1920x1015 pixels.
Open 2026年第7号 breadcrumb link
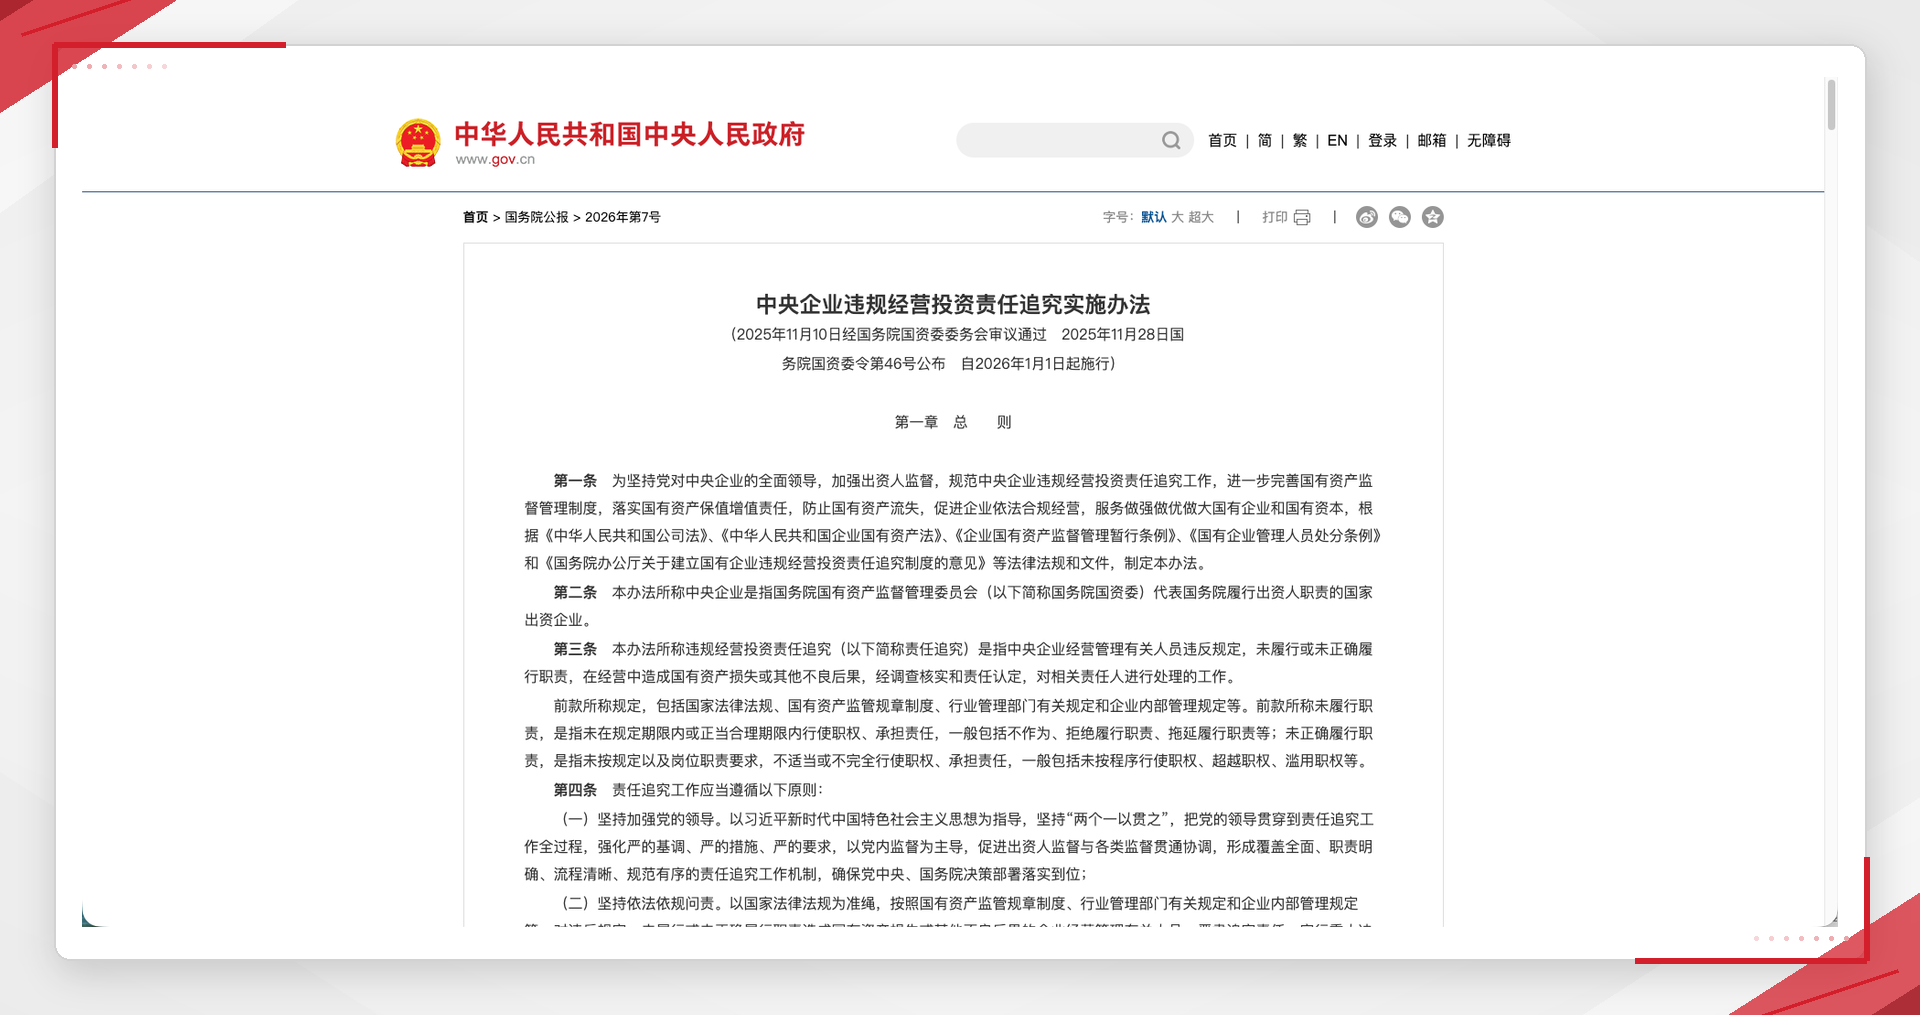(x=622, y=217)
